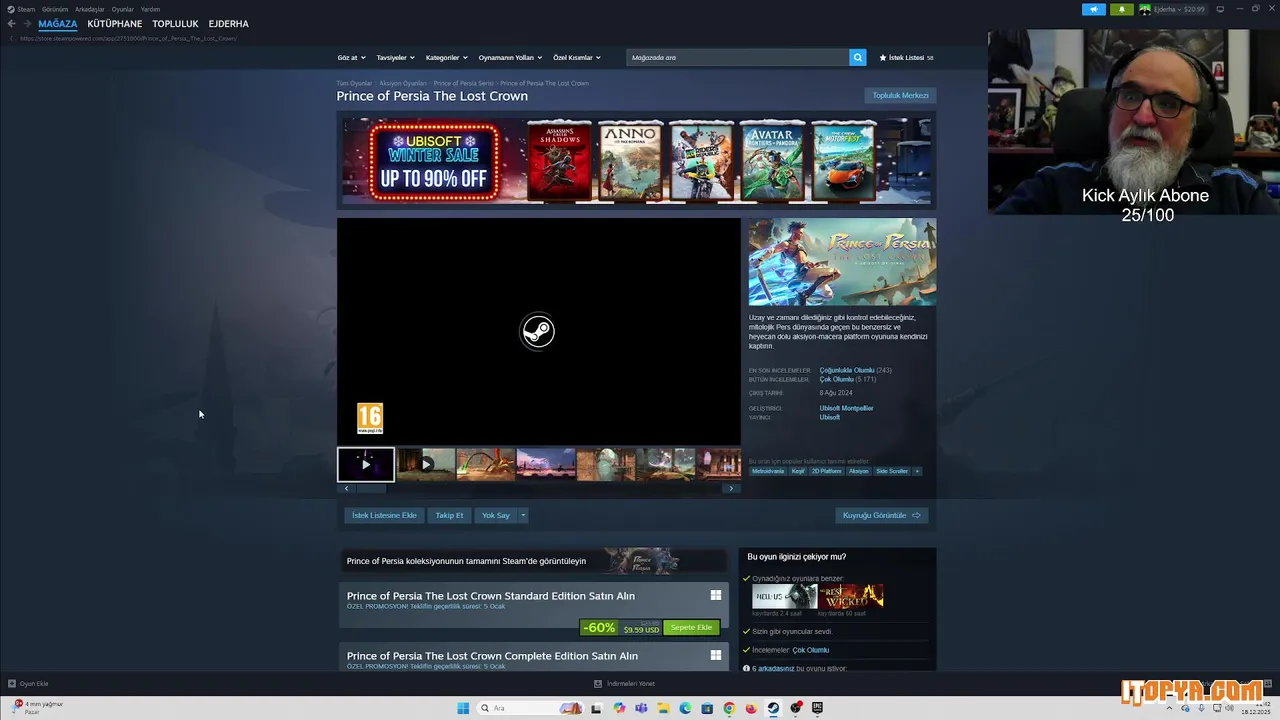Screen dimensions: 1280x720
Task: Switch to TOPLULUK tab
Action: pyautogui.click(x=175, y=24)
